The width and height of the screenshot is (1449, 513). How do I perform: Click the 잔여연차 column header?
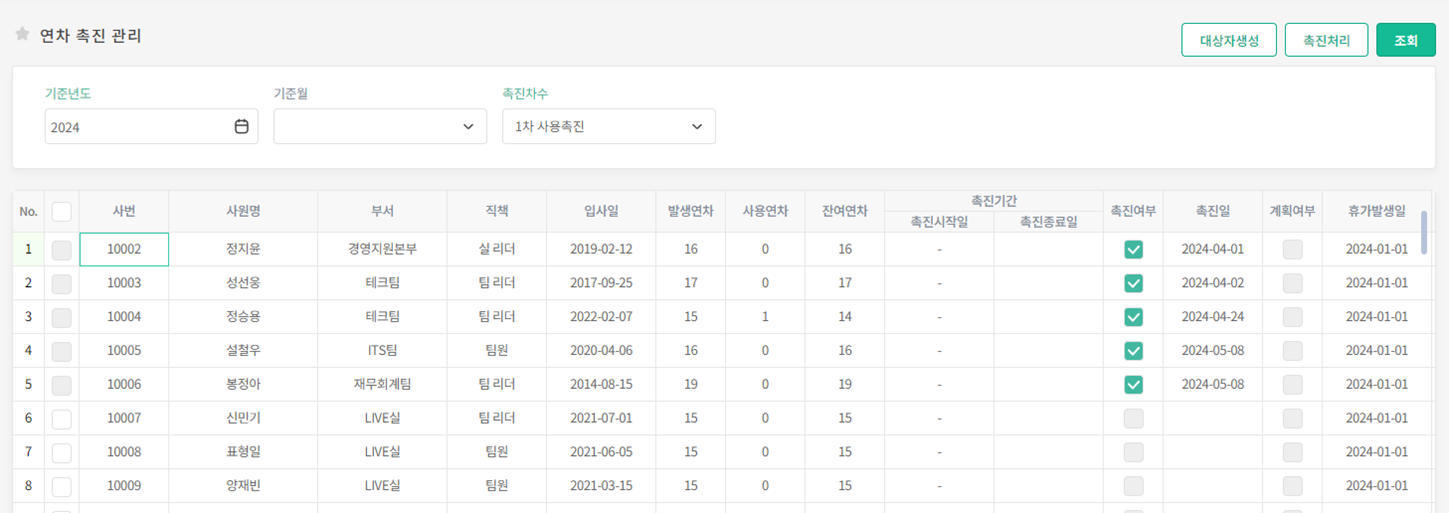(845, 211)
